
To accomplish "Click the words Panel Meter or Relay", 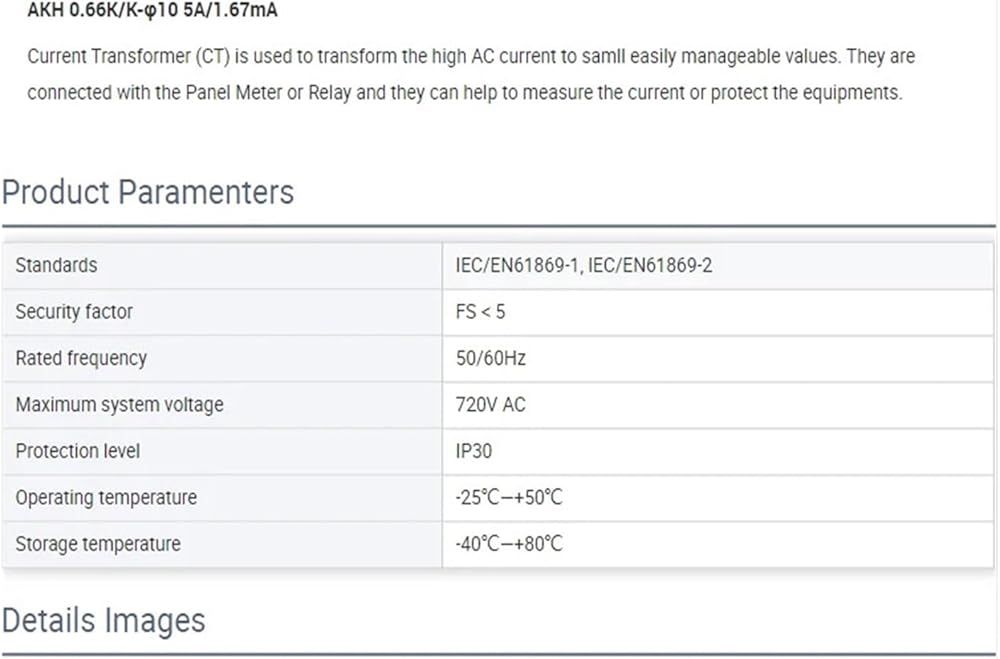I will [x=269, y=93].
